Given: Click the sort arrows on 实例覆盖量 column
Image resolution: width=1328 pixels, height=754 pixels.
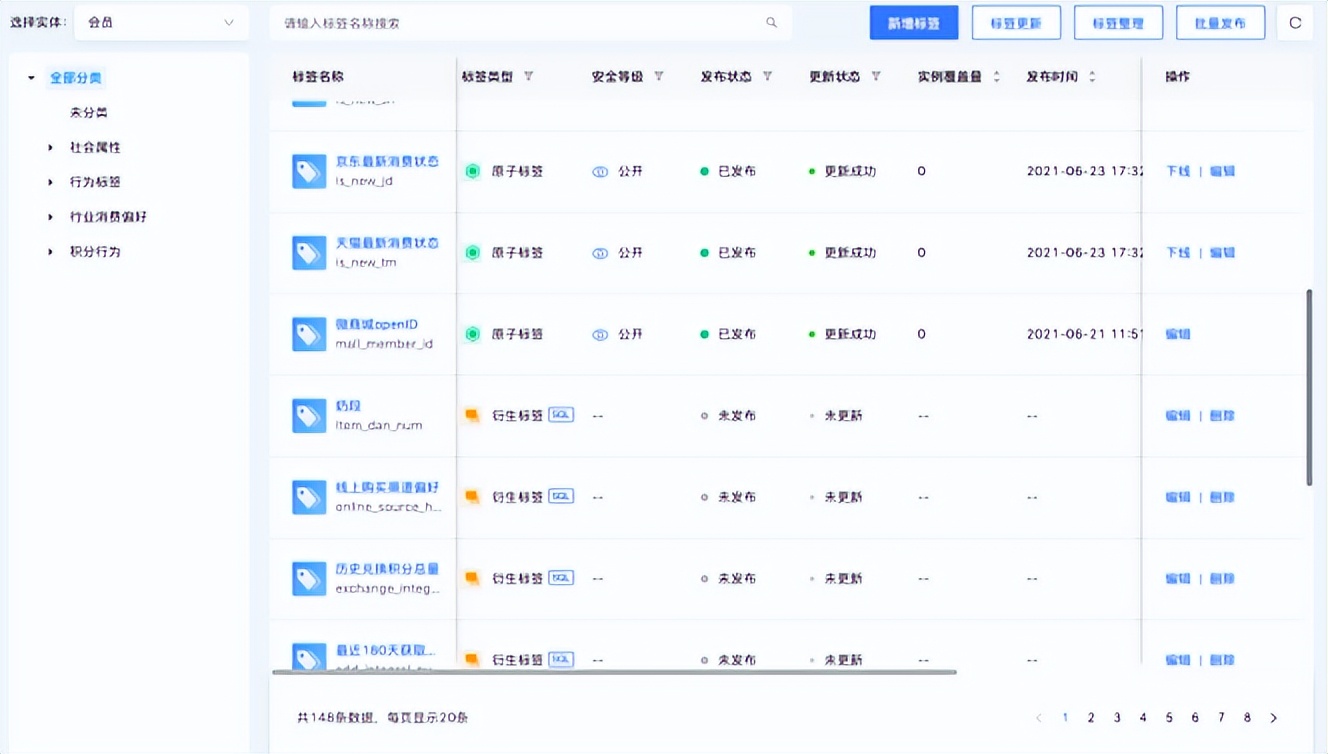Looking at the screenshot, I should [x=997, y=75].
